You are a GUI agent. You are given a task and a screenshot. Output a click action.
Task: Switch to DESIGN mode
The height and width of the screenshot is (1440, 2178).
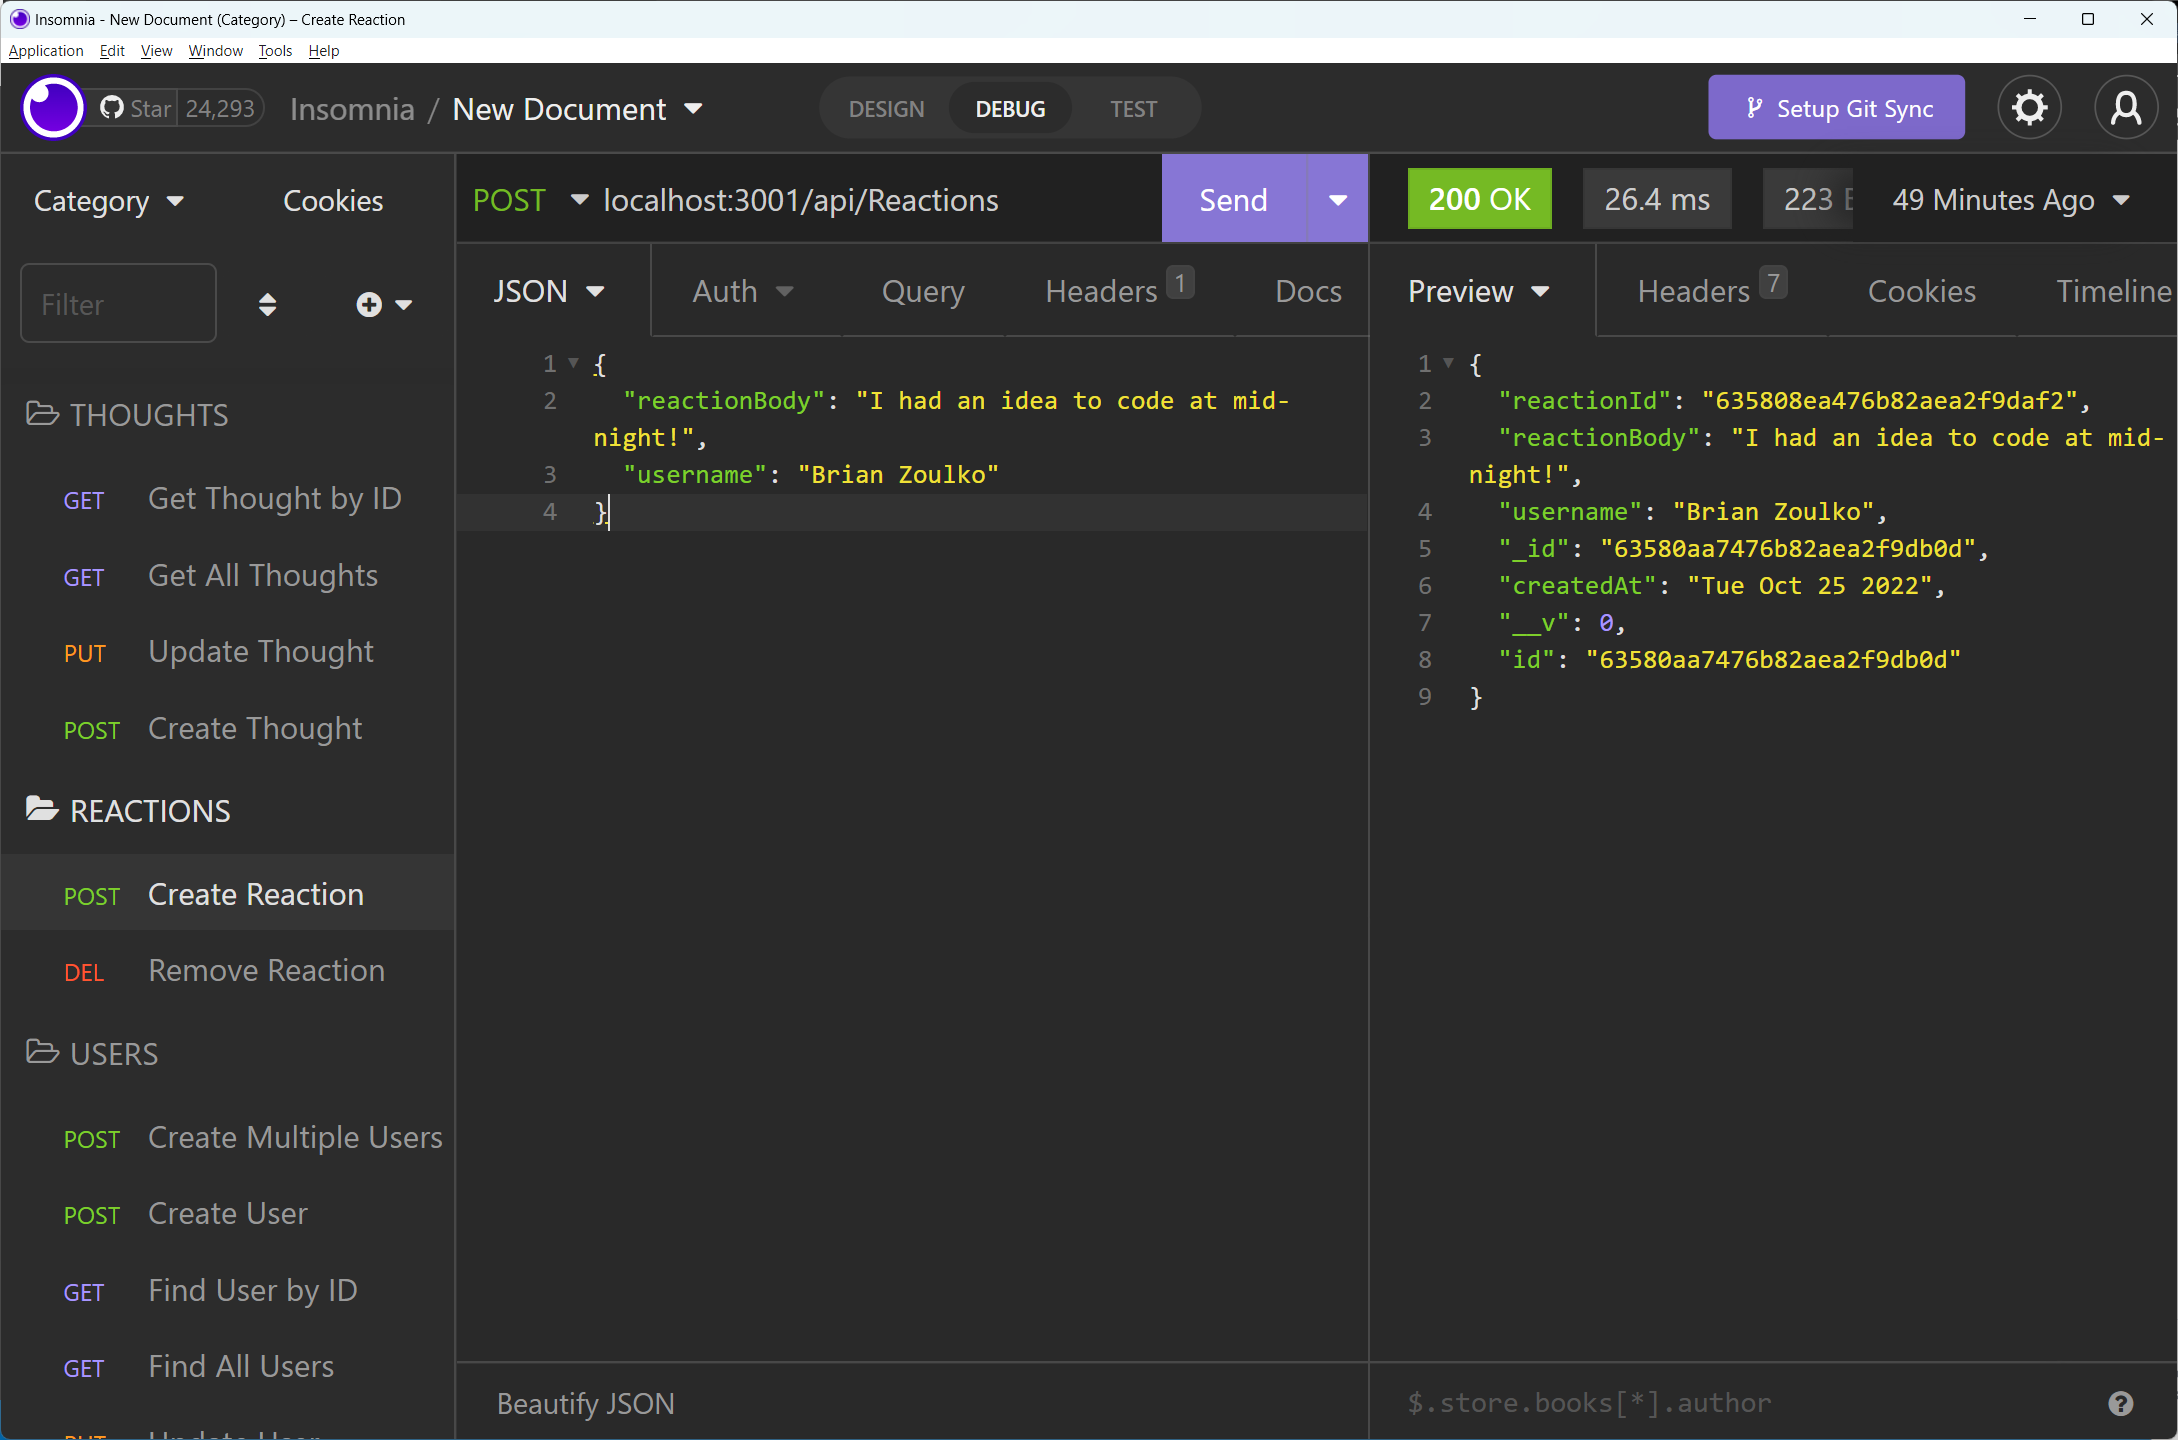[x=886, y=108]
